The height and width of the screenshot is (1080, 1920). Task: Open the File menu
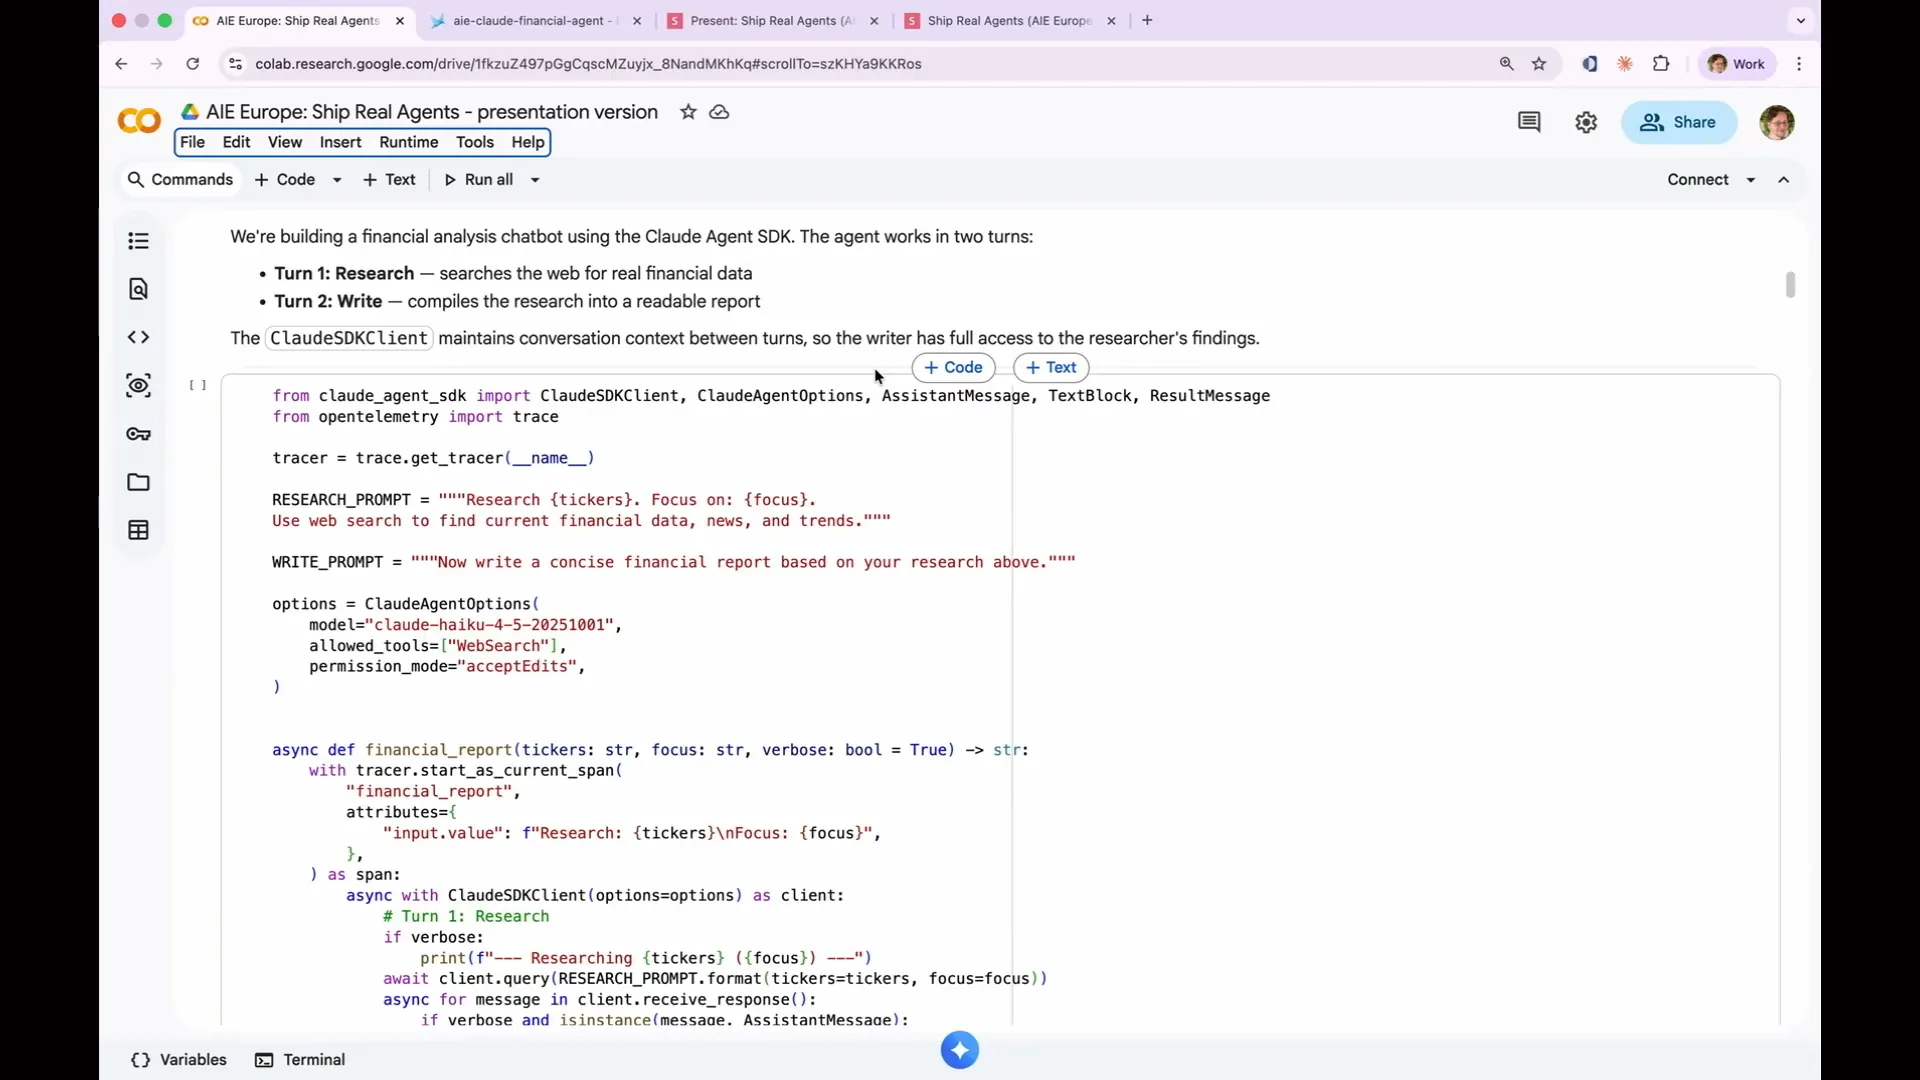[x=192, y=142]
